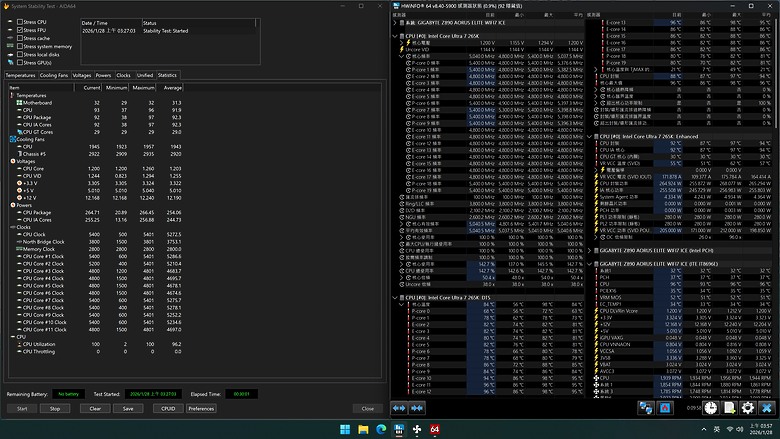Select the CPU Throttling row
The image size is (780, 439).
click(96, 351)
